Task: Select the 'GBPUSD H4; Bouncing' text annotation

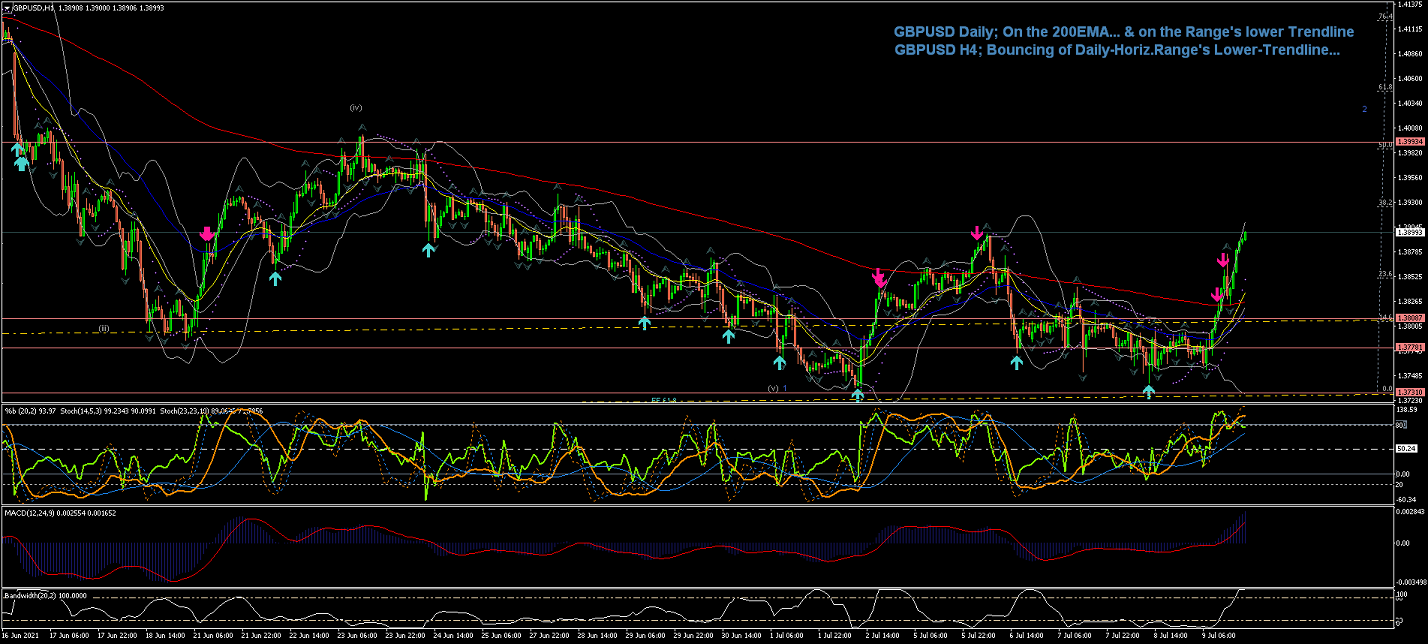Action: pyautogui.click(x=1117, y=49)
